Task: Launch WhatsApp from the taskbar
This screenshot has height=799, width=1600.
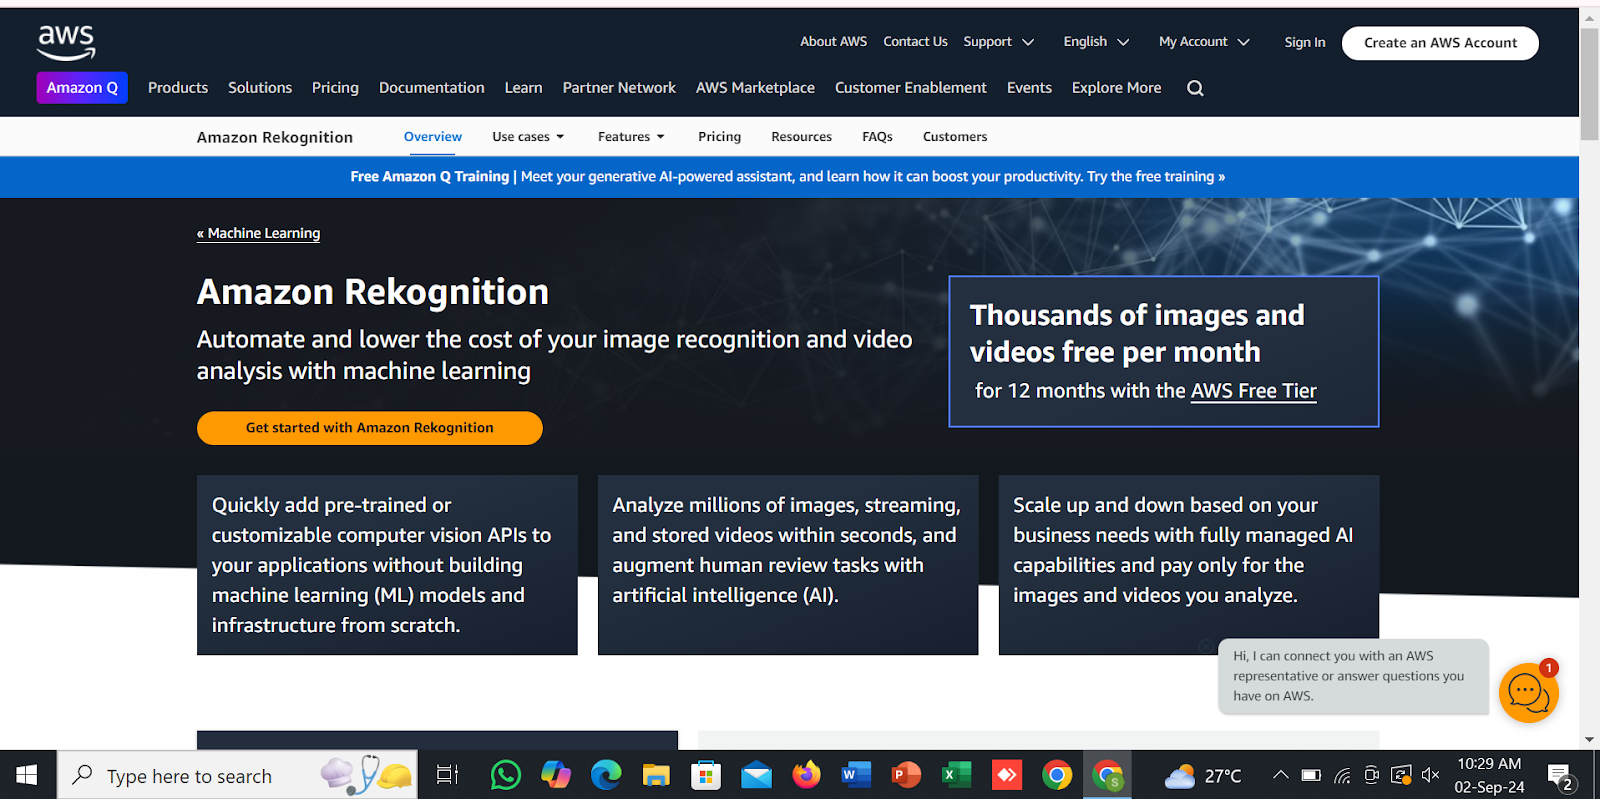Action: pyautogui.click(x=506, y=775)
